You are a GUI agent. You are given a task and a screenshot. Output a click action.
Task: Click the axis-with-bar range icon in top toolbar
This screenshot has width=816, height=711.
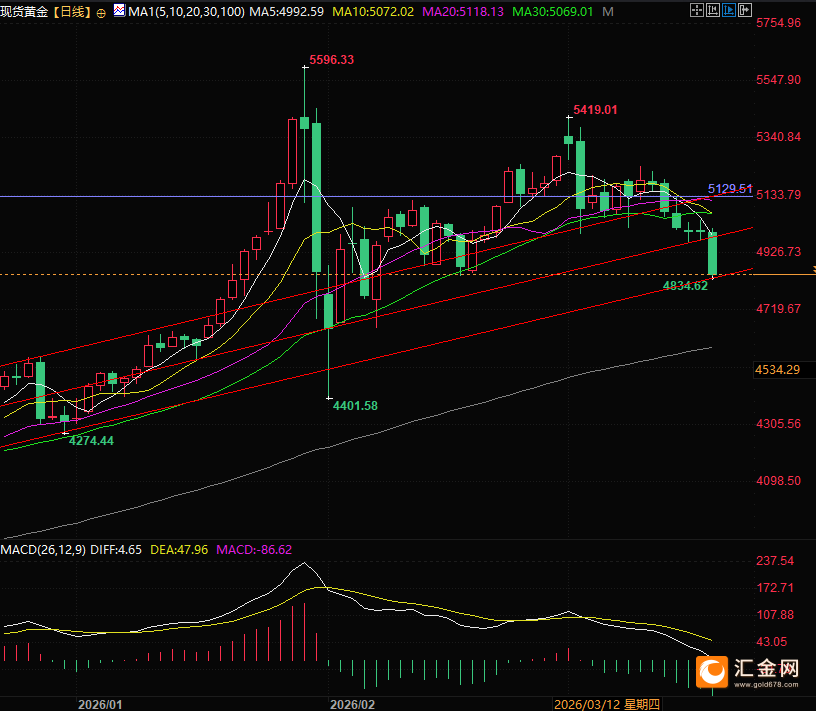click(713, 10)
